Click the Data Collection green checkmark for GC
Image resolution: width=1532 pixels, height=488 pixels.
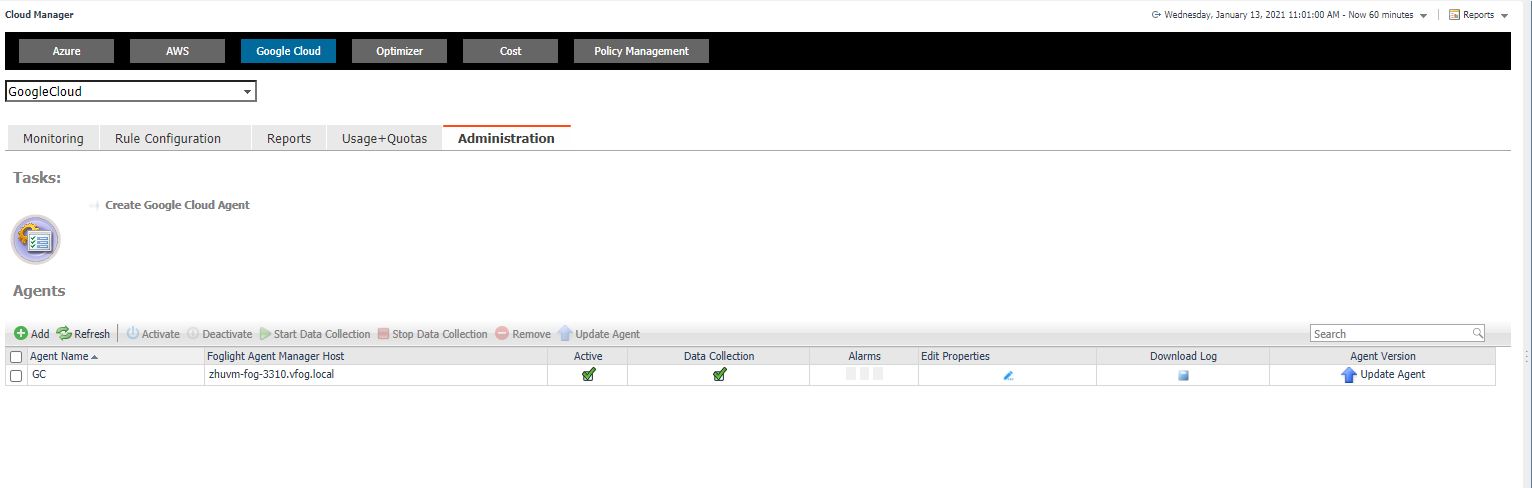point(720,375)
